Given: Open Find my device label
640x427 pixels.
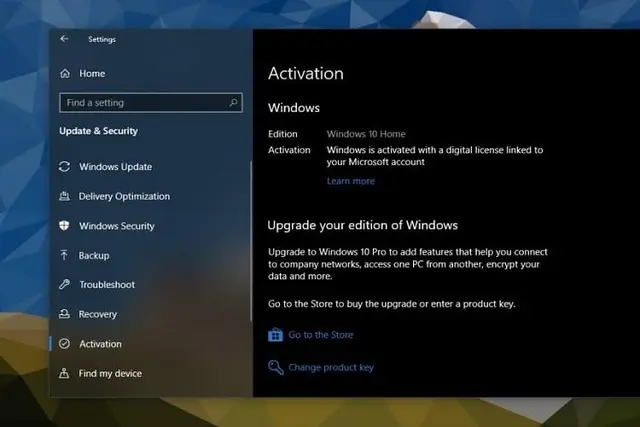Looking at the screenshot, I should coord(110,374).
